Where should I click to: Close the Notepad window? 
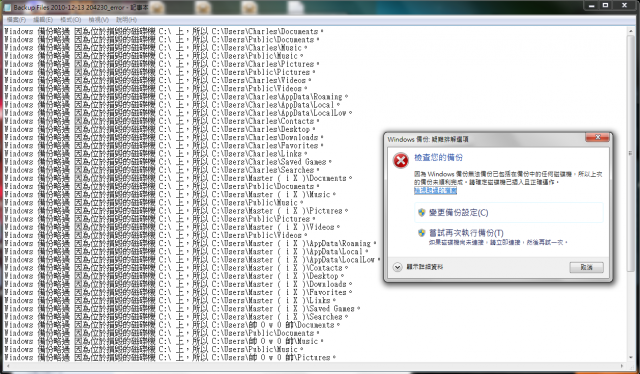tap(624, 5)
